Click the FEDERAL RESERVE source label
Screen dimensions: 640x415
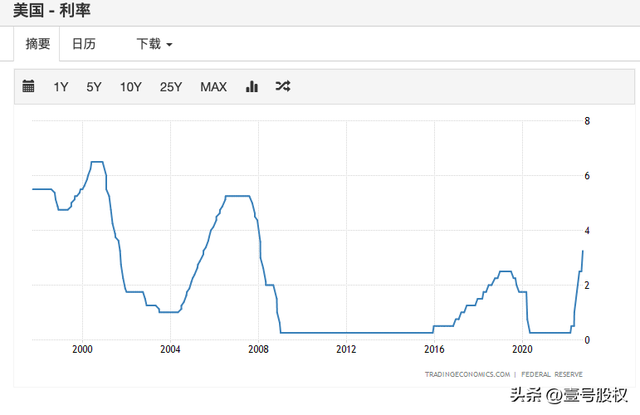552,374
